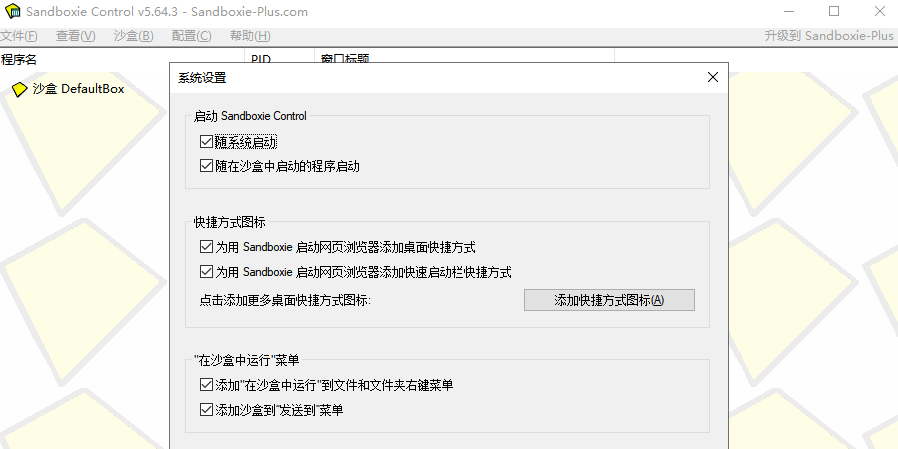Click the yellow DefaultBox sandbox icon
This screenshot has width=898, height=449.
click(x=19, y=89)
